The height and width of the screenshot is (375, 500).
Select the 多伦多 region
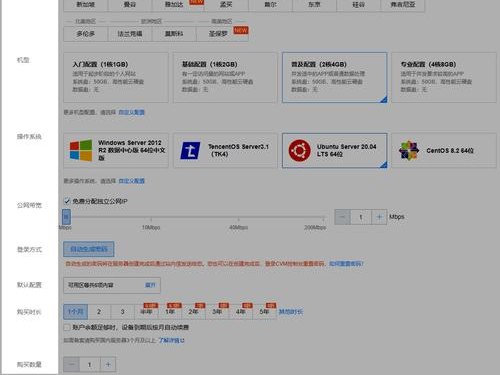(x=86, y=34)
